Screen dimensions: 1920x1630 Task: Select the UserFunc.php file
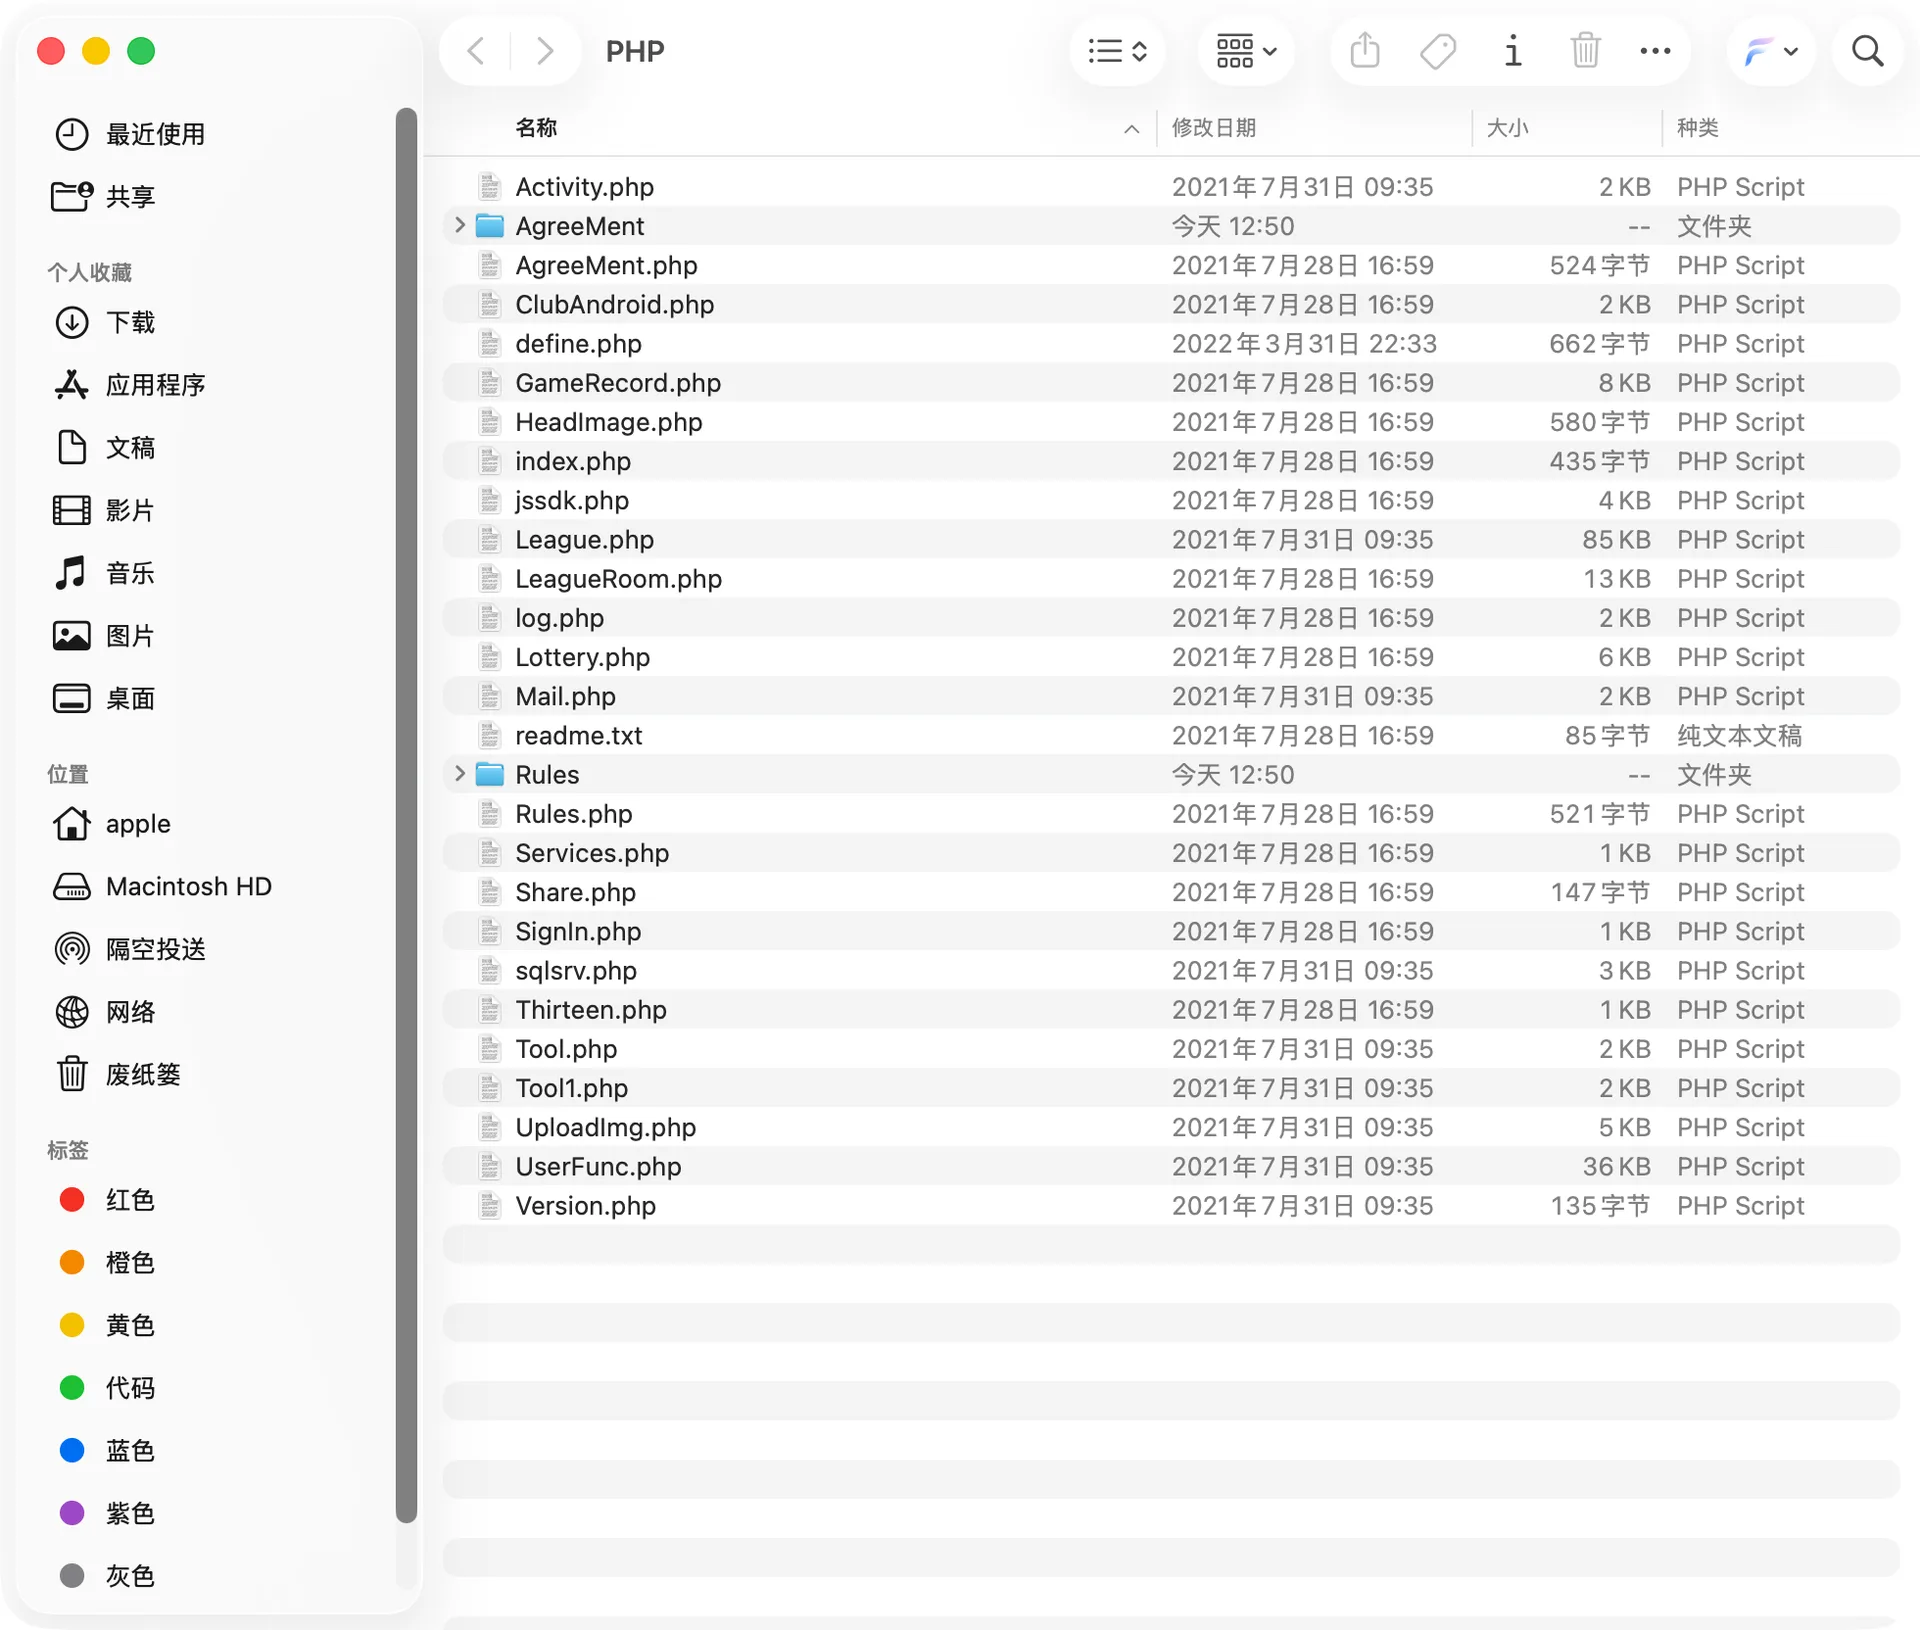click(1170, 1167)
